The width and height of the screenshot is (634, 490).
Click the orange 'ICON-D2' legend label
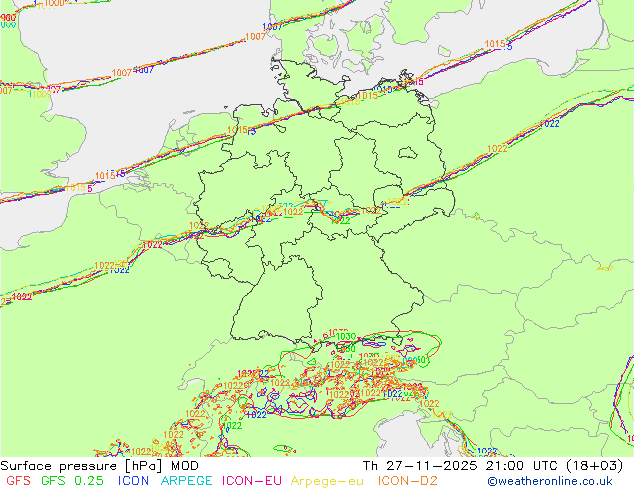coord(408,481)
